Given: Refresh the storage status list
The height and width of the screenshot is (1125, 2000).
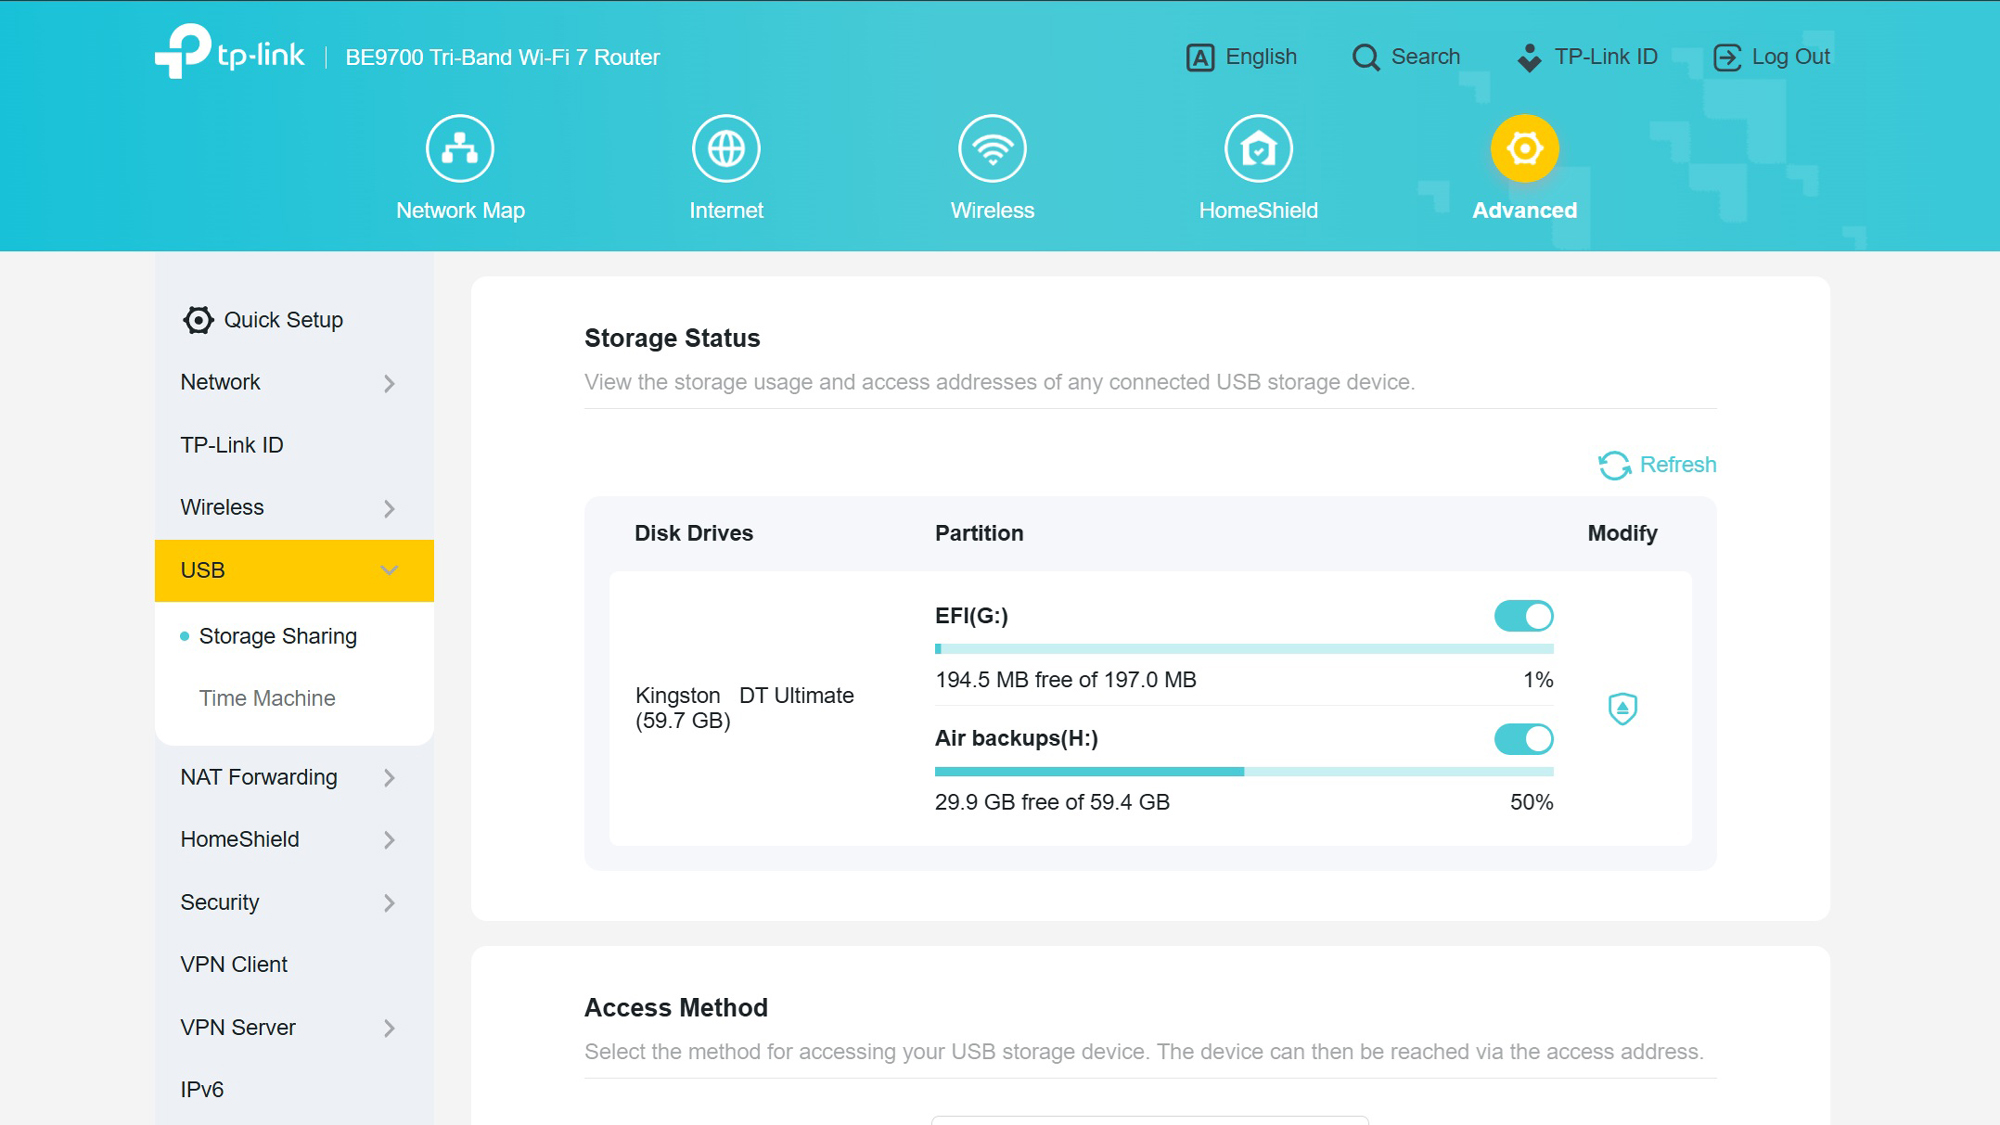Looking at the screenshot, I should [x=1657, y=465].
